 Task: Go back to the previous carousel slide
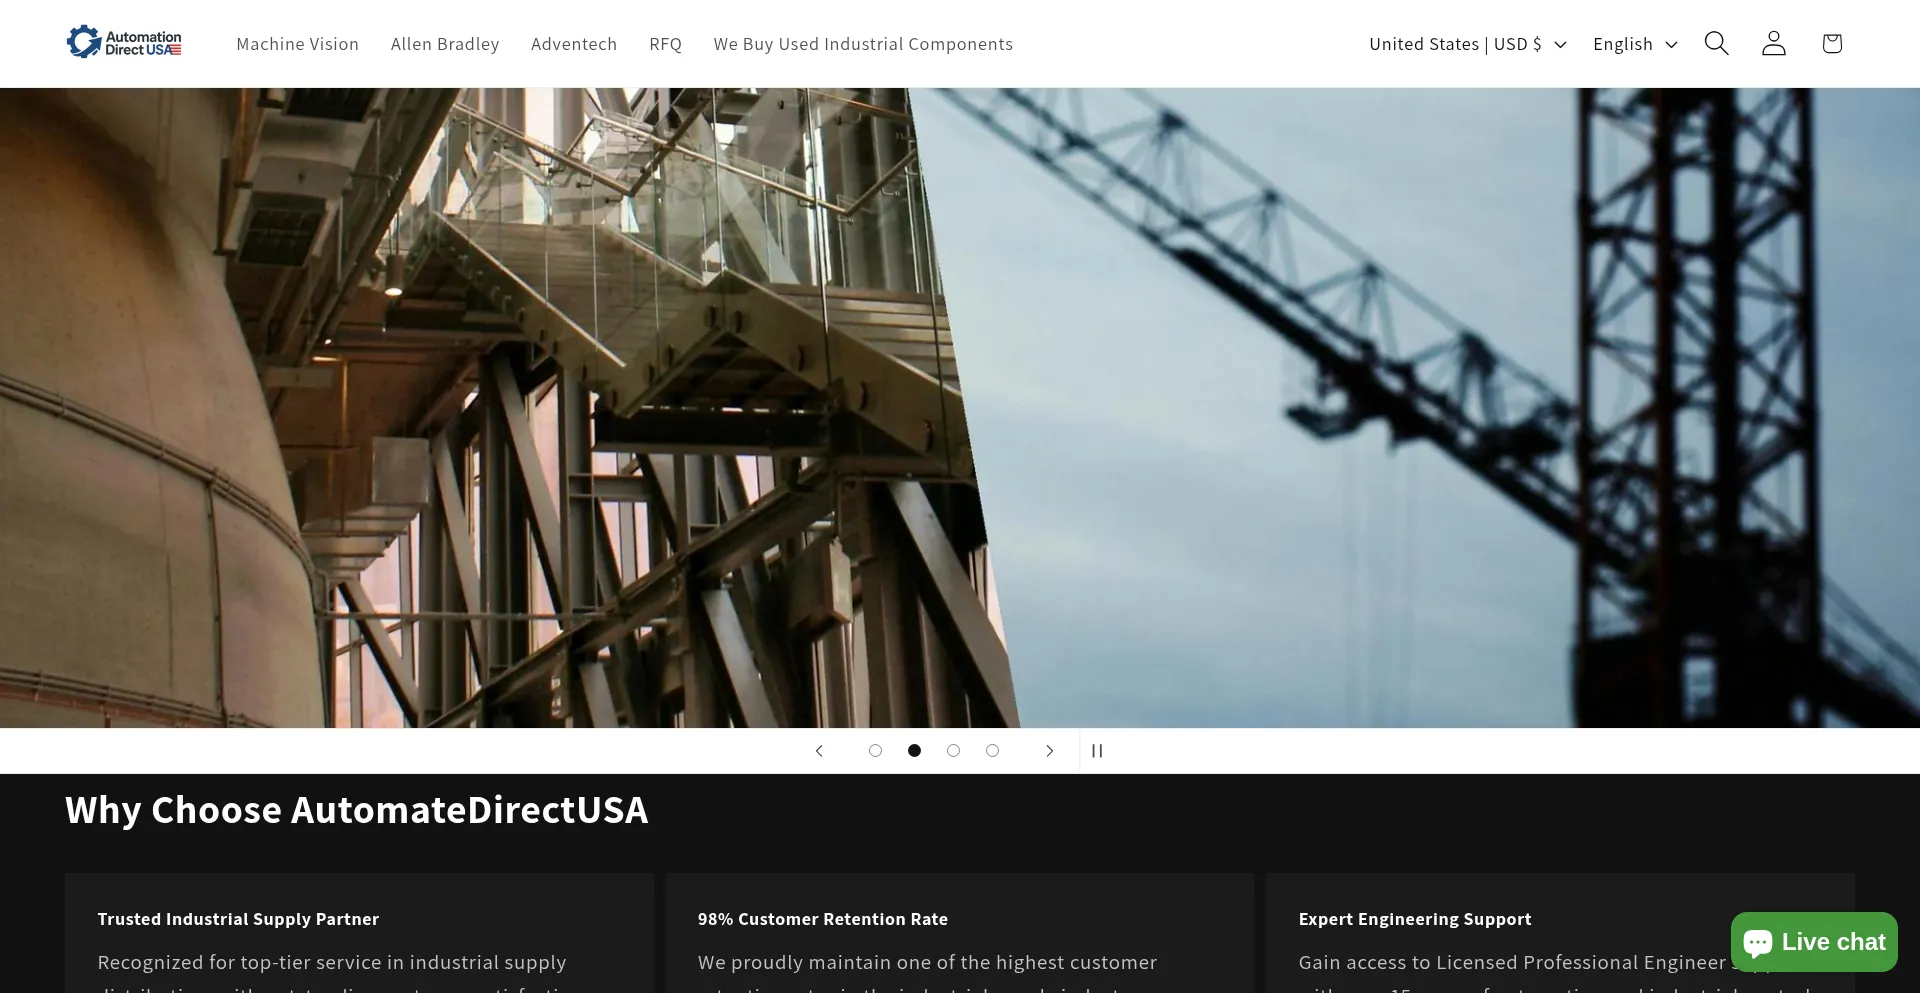coord(819,750)
